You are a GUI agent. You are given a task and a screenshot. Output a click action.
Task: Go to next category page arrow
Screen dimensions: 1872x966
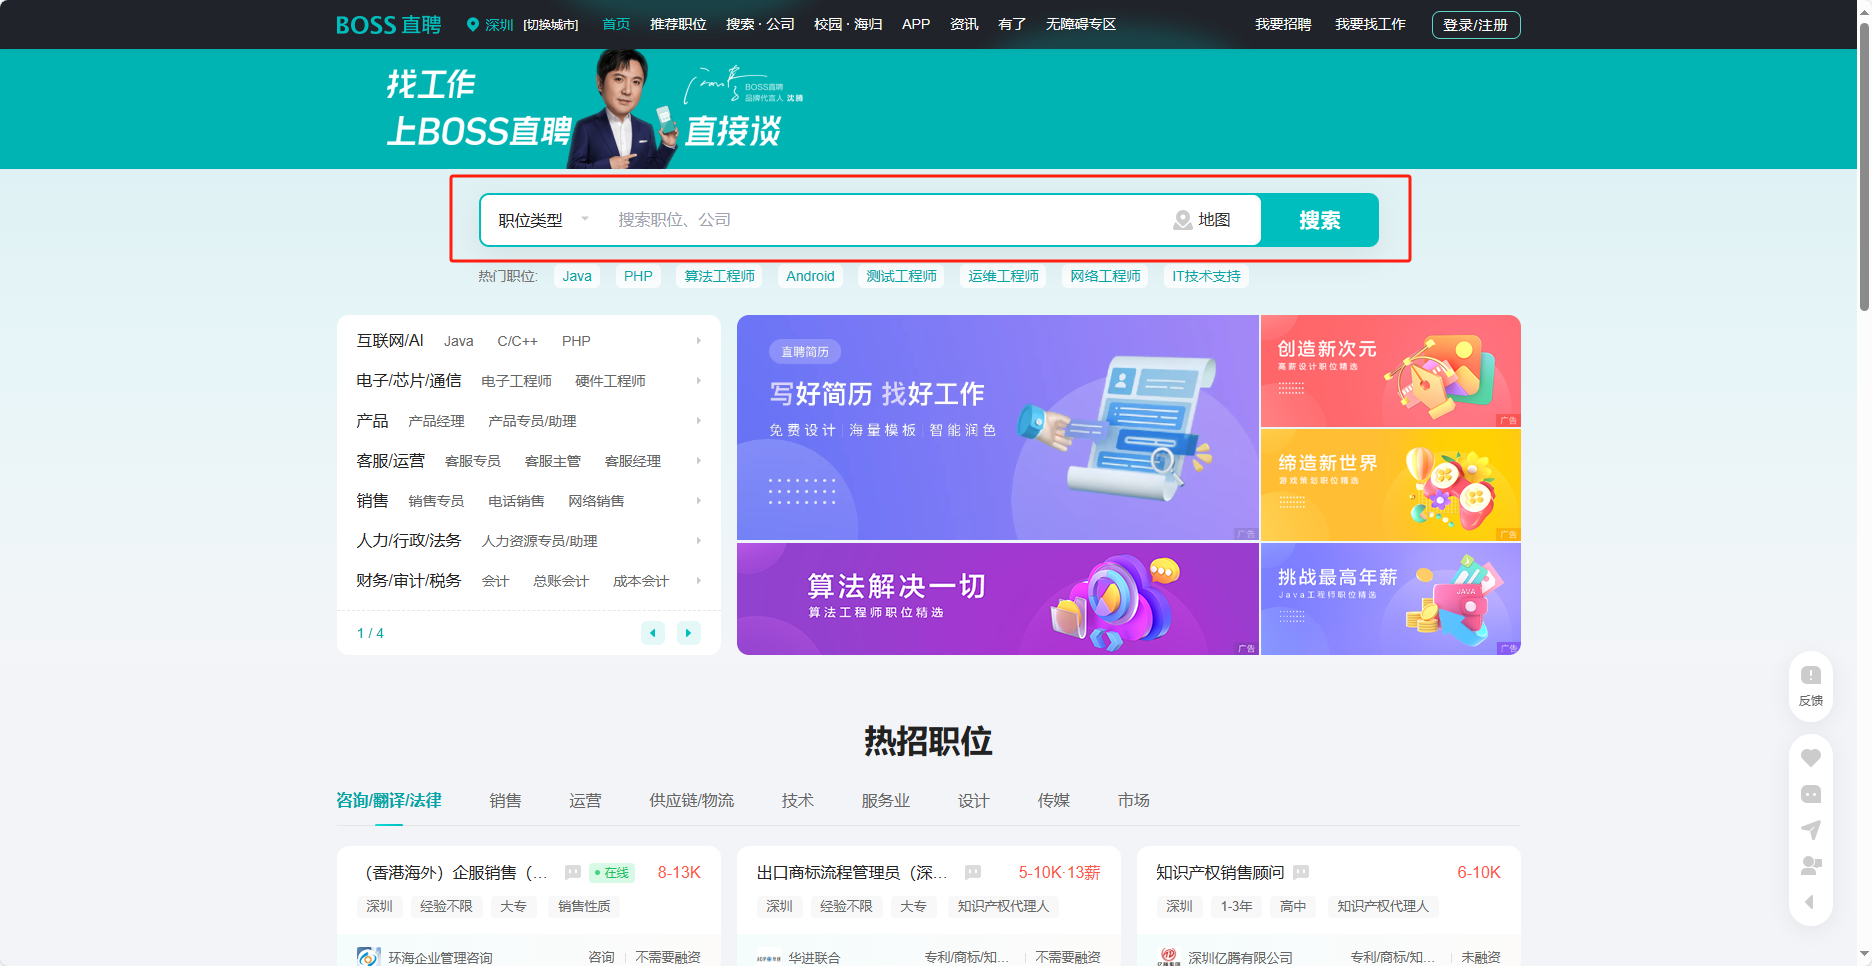689,633
